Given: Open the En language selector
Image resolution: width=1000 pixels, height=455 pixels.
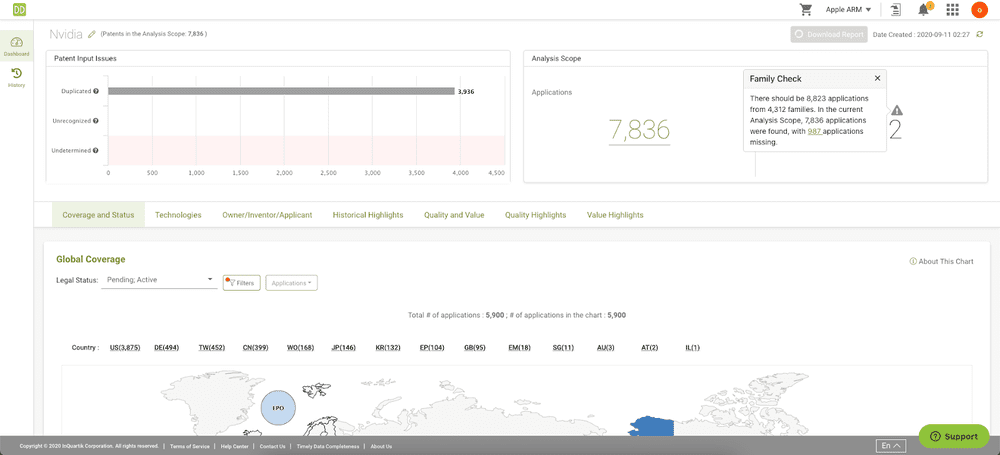Looking at the screenshot, I should 892,445.
